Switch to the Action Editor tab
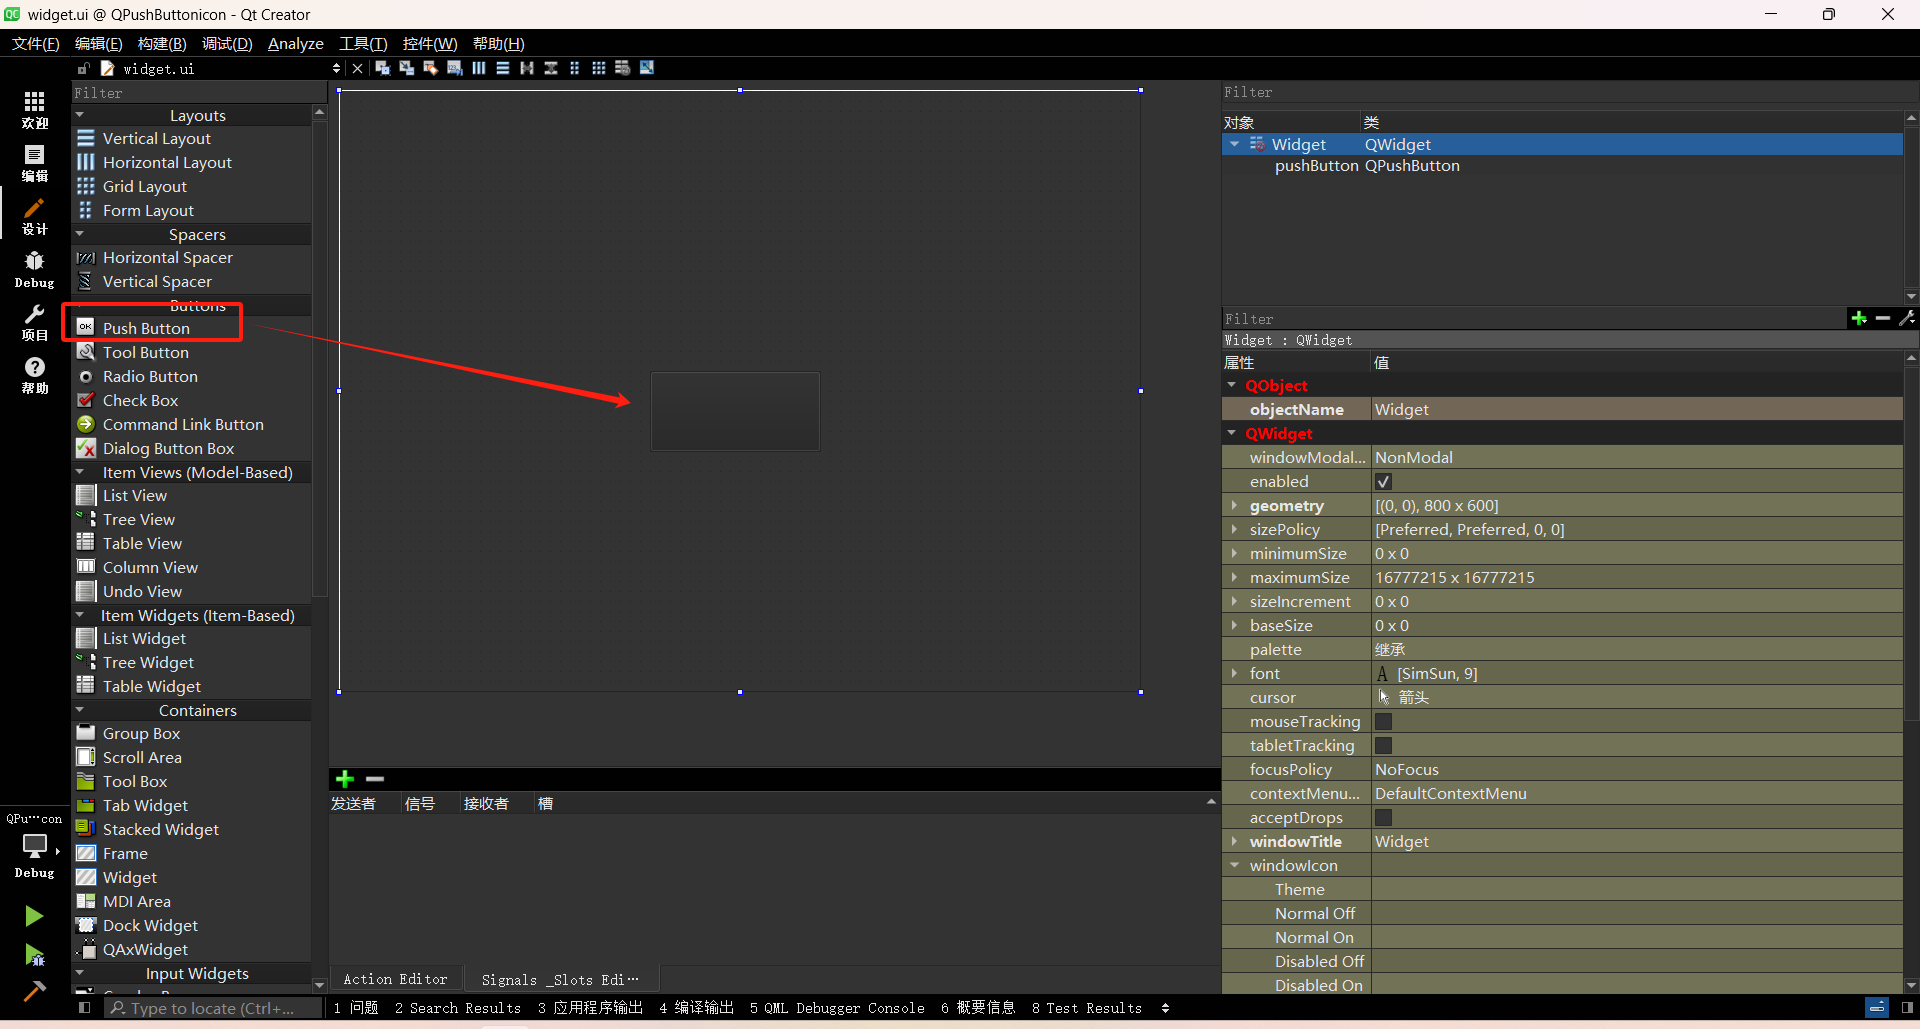1920x1029 pixels. click(395, 979)
